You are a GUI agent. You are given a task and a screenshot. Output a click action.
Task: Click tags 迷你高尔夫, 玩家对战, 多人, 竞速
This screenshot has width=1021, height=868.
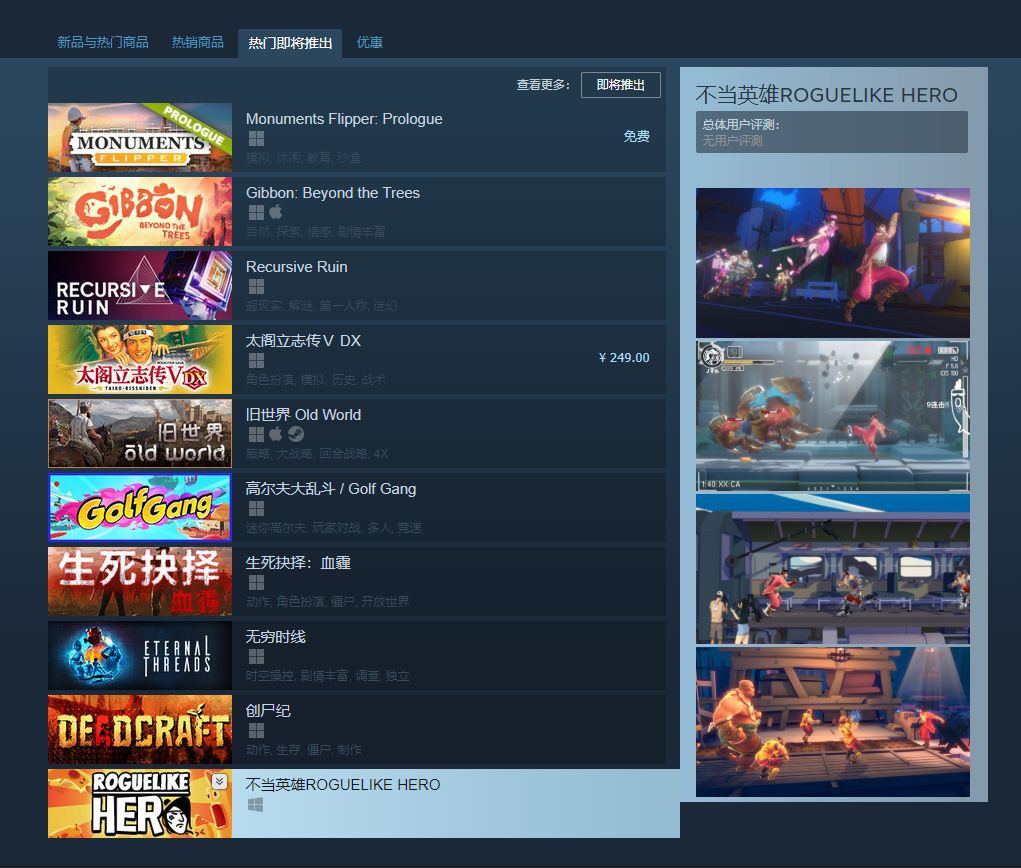tap(333, 527)
